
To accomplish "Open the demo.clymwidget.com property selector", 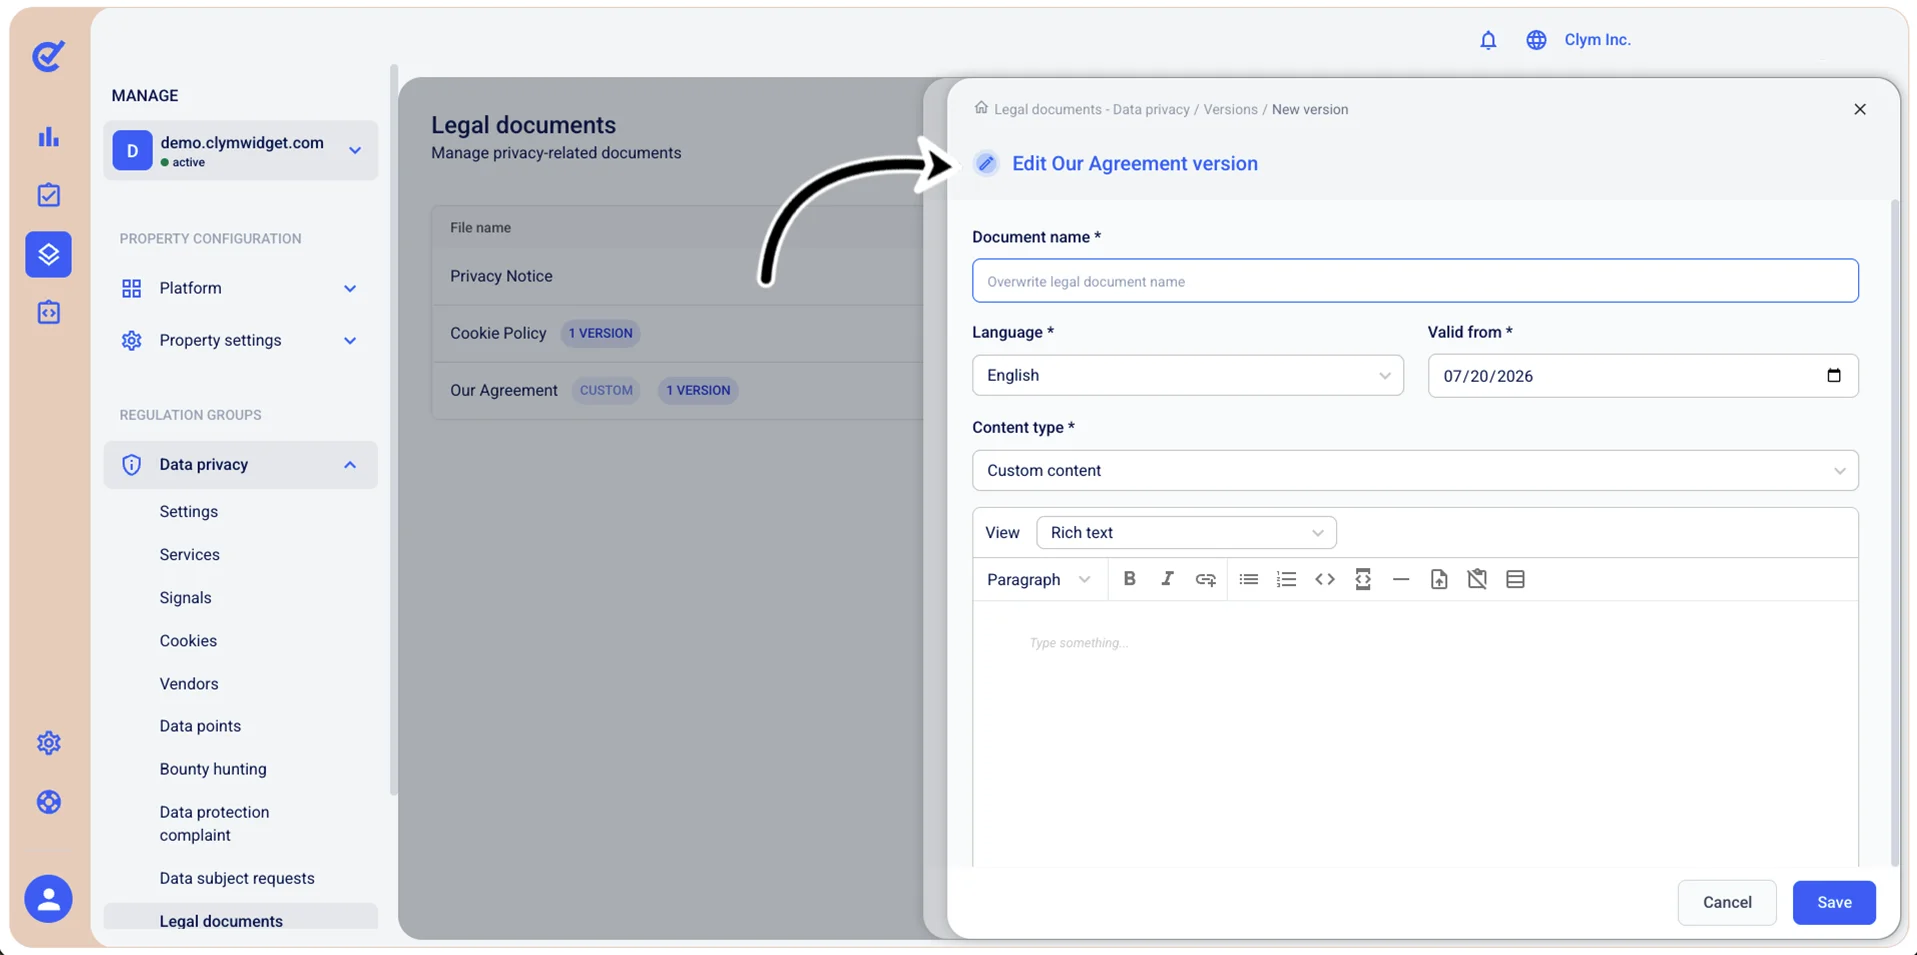I will [x=240, y=151].
